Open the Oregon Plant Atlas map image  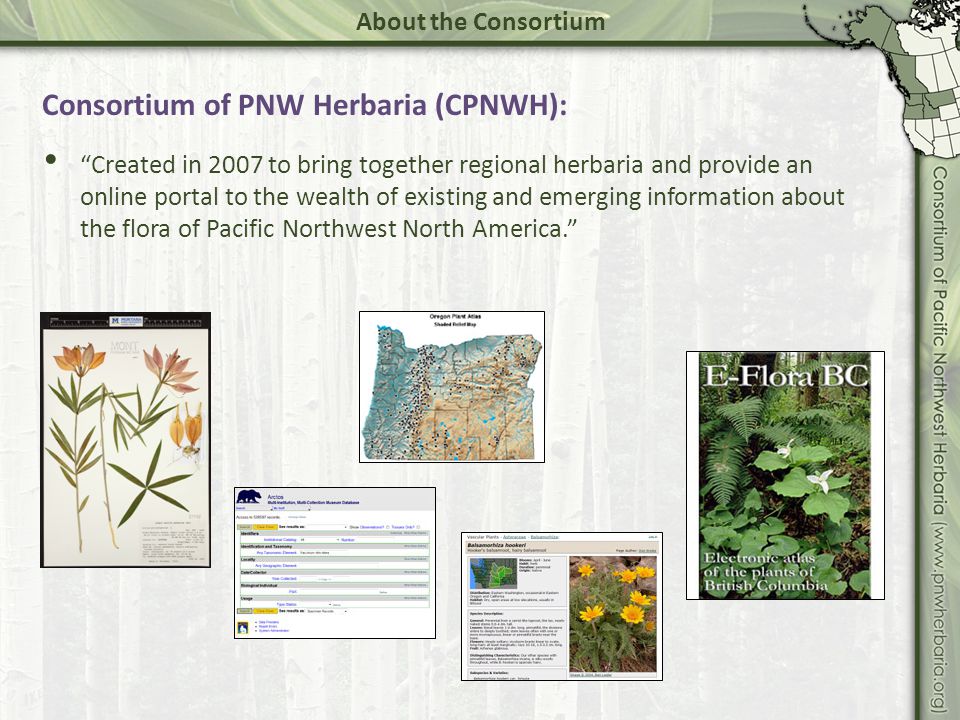pyautogui.click(x=452, y=386)
